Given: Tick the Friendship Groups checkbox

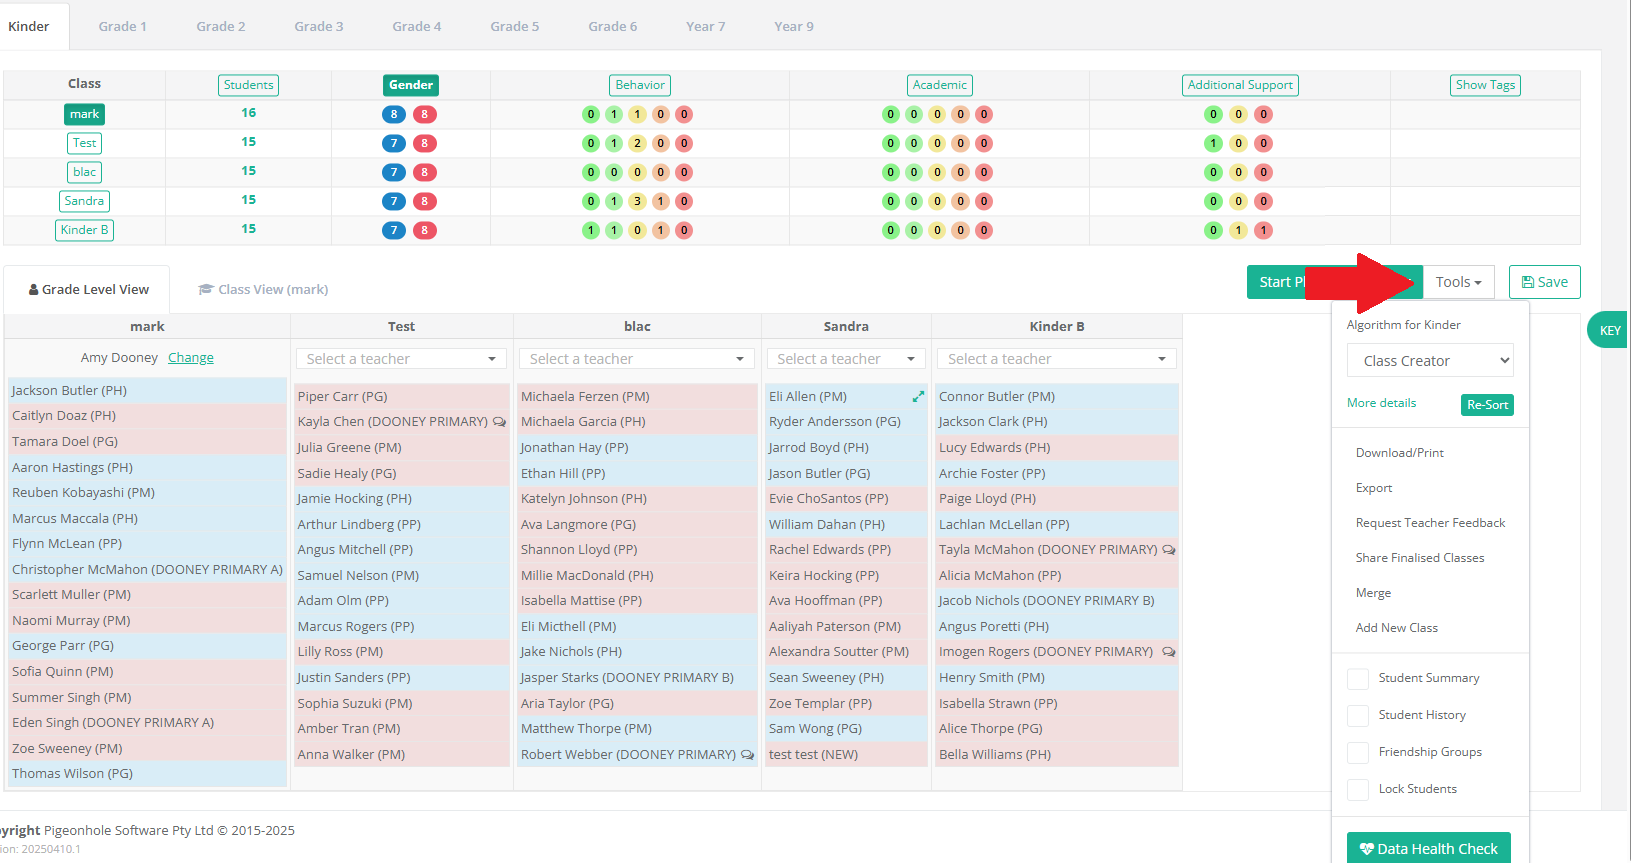Looking at the screenshot, I should click(1358, 753).
